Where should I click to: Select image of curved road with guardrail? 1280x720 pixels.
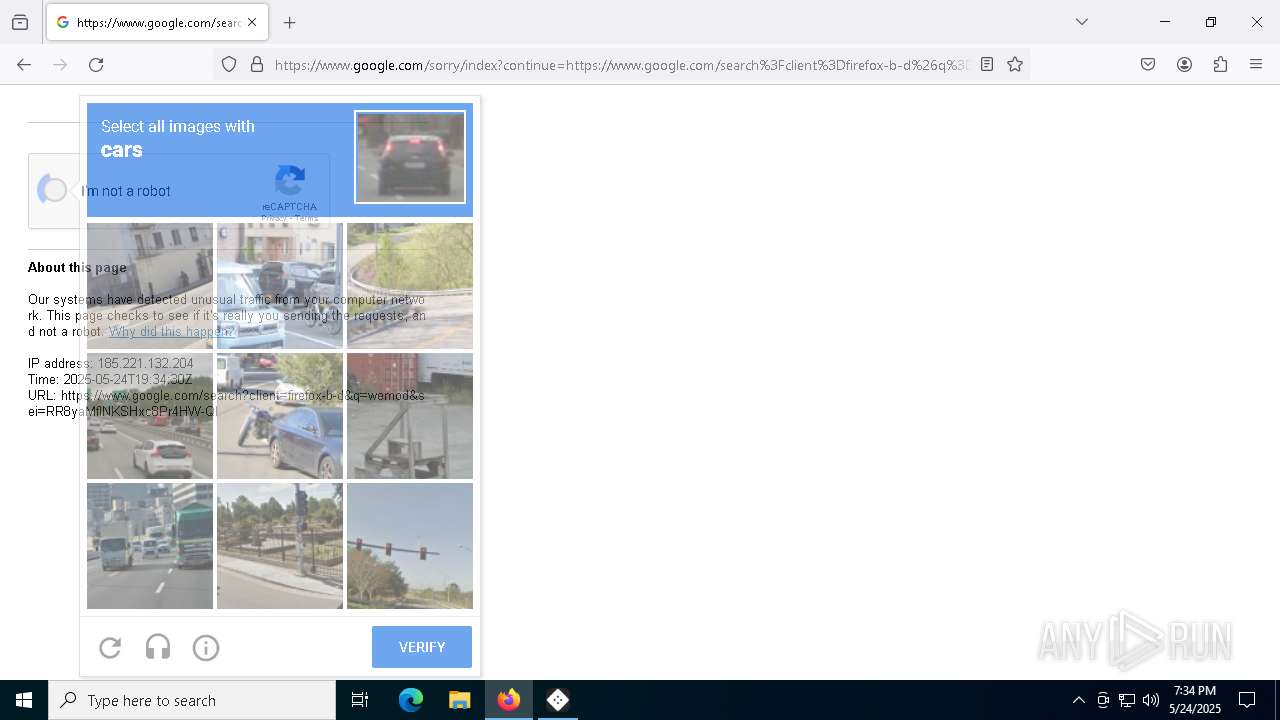click(410, 286)
